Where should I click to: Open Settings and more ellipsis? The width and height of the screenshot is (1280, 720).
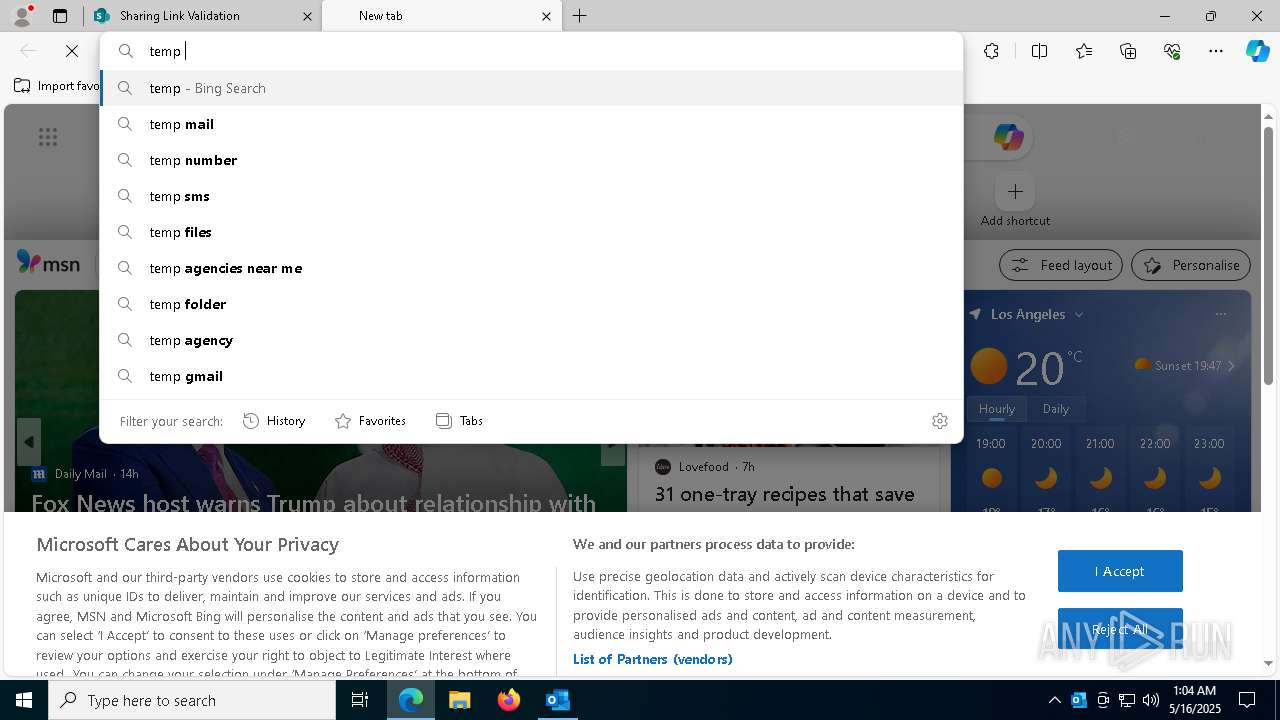pos(1216,51)
